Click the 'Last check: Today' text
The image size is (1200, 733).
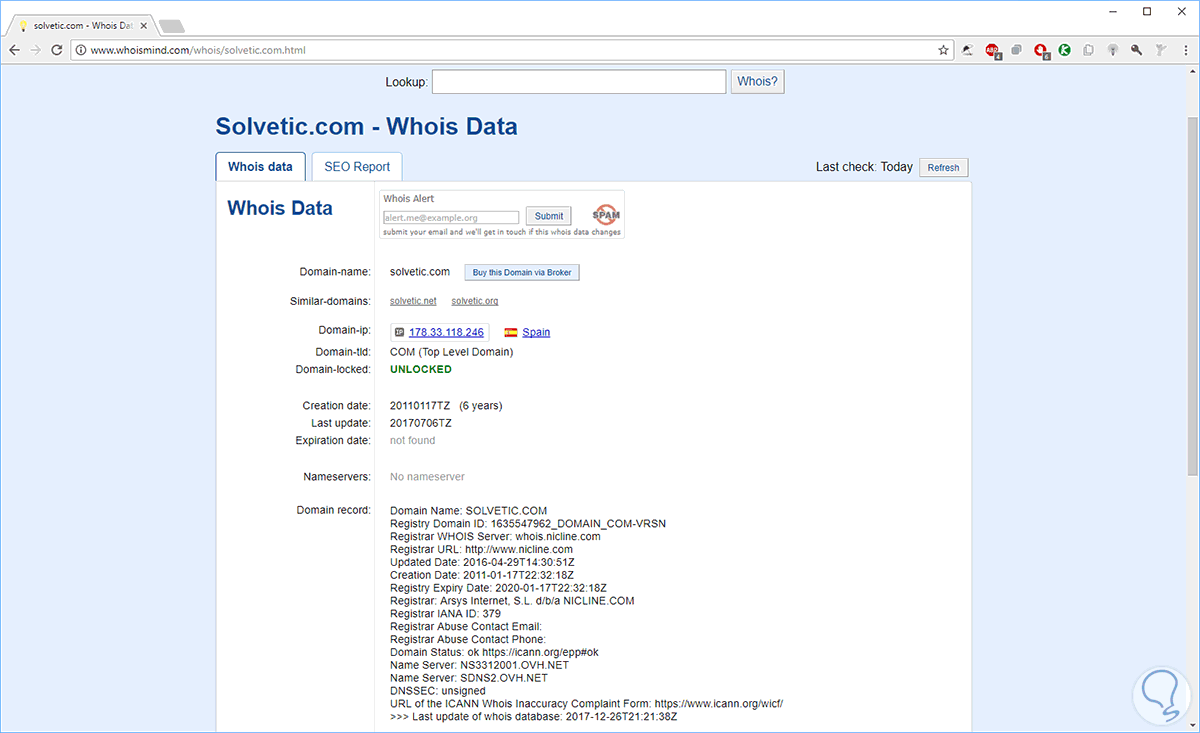[x=864, y=167]
